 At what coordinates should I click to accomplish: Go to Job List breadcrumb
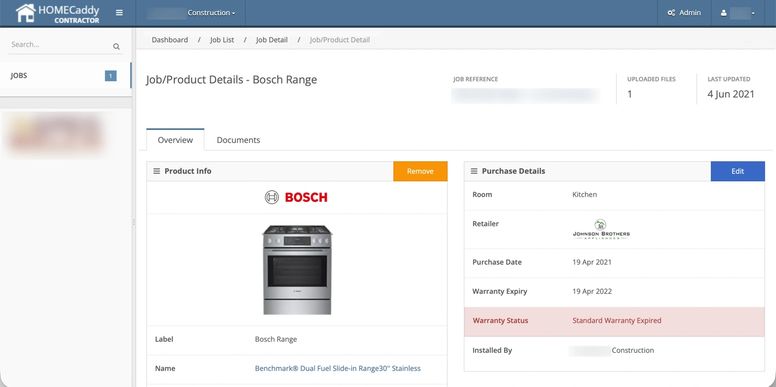(222, 40)
